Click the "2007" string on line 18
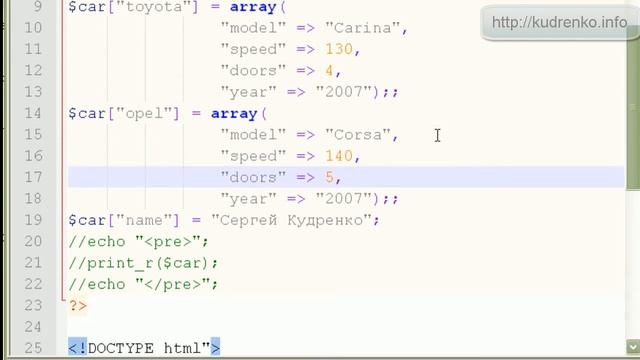640x360 pixels. (x=343, y=198)
